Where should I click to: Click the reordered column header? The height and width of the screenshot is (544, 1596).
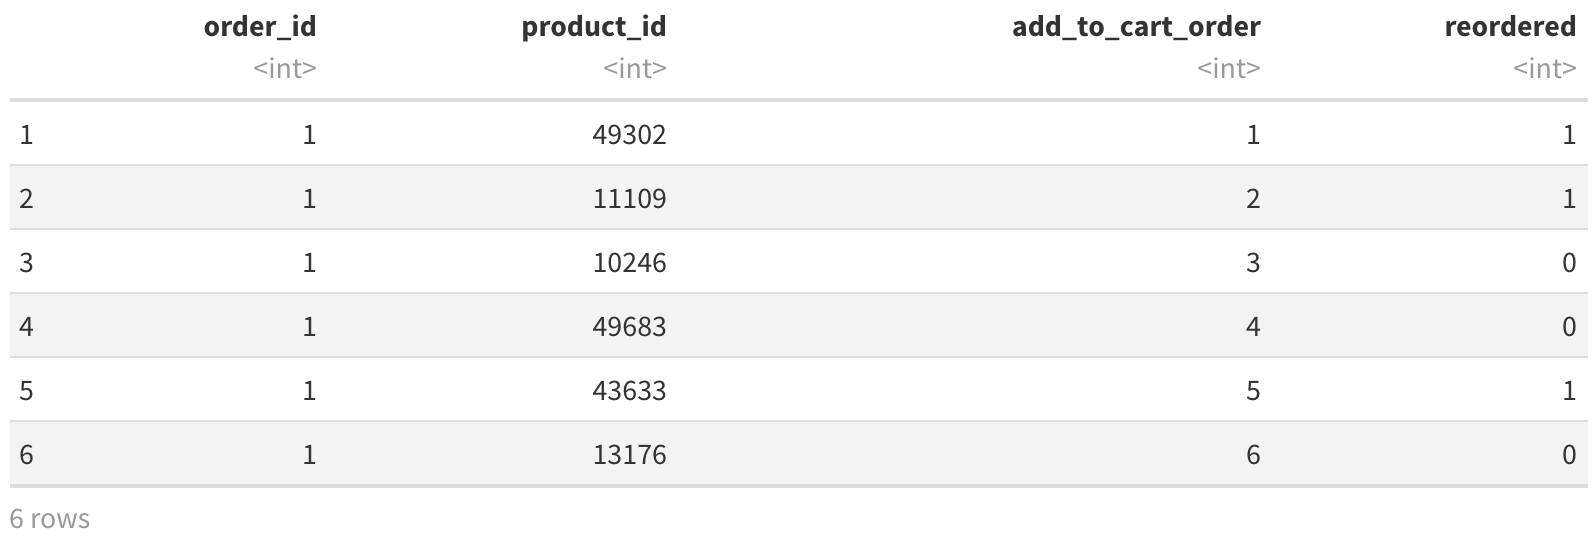(1510, 27)
